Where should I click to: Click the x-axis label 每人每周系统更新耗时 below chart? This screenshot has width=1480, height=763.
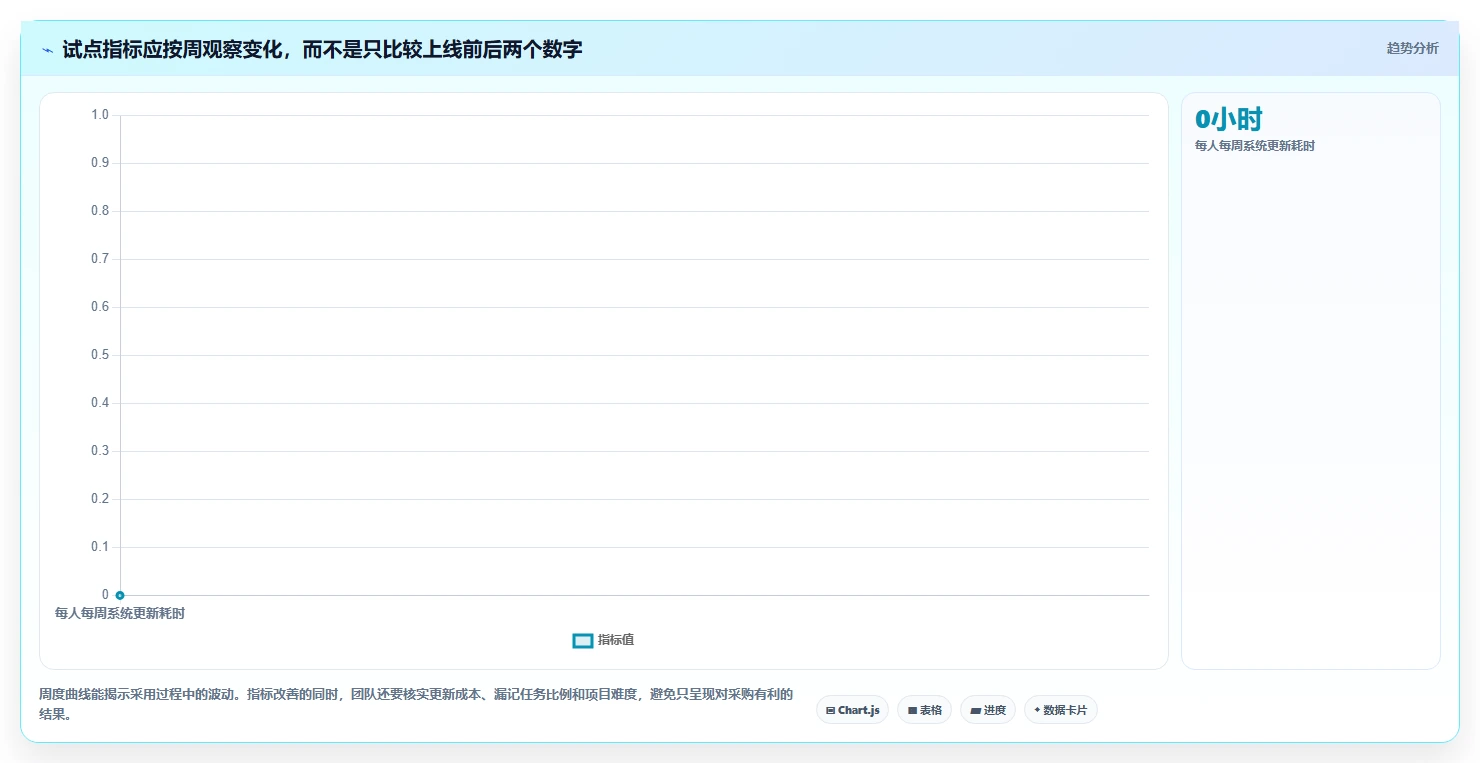pos(120,614)
